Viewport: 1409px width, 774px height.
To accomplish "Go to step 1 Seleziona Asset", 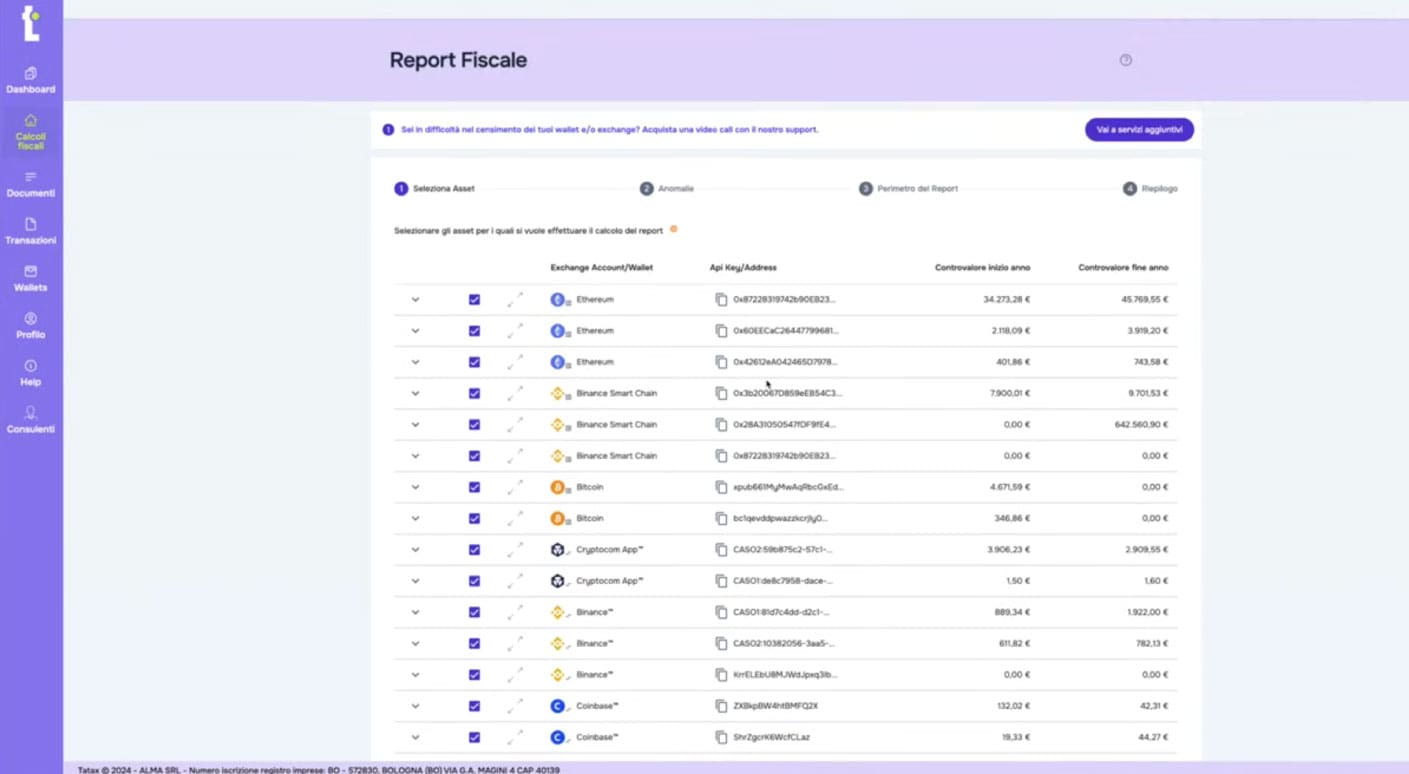I will coord(435,188).
